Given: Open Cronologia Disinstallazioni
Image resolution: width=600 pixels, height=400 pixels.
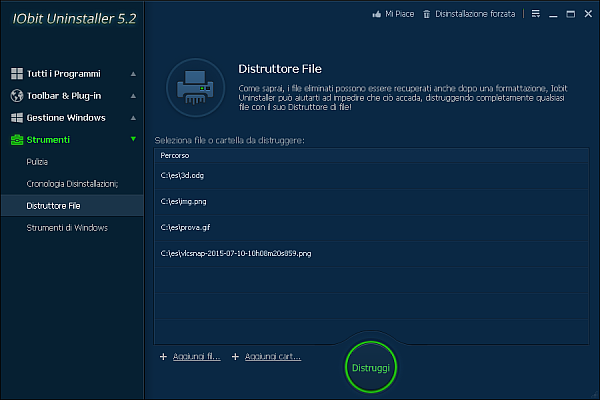Looking at the screenshot, I should (x=72, y=184).
